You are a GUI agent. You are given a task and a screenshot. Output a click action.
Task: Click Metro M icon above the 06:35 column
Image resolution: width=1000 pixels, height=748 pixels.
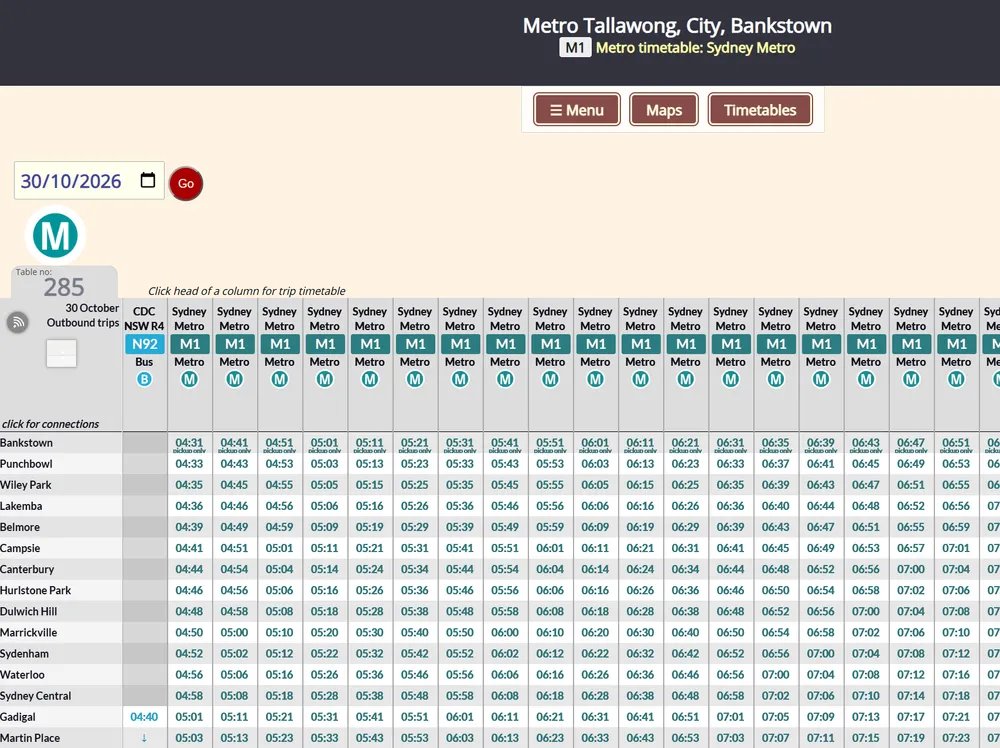pyautogui.click(x=776, y=379)
